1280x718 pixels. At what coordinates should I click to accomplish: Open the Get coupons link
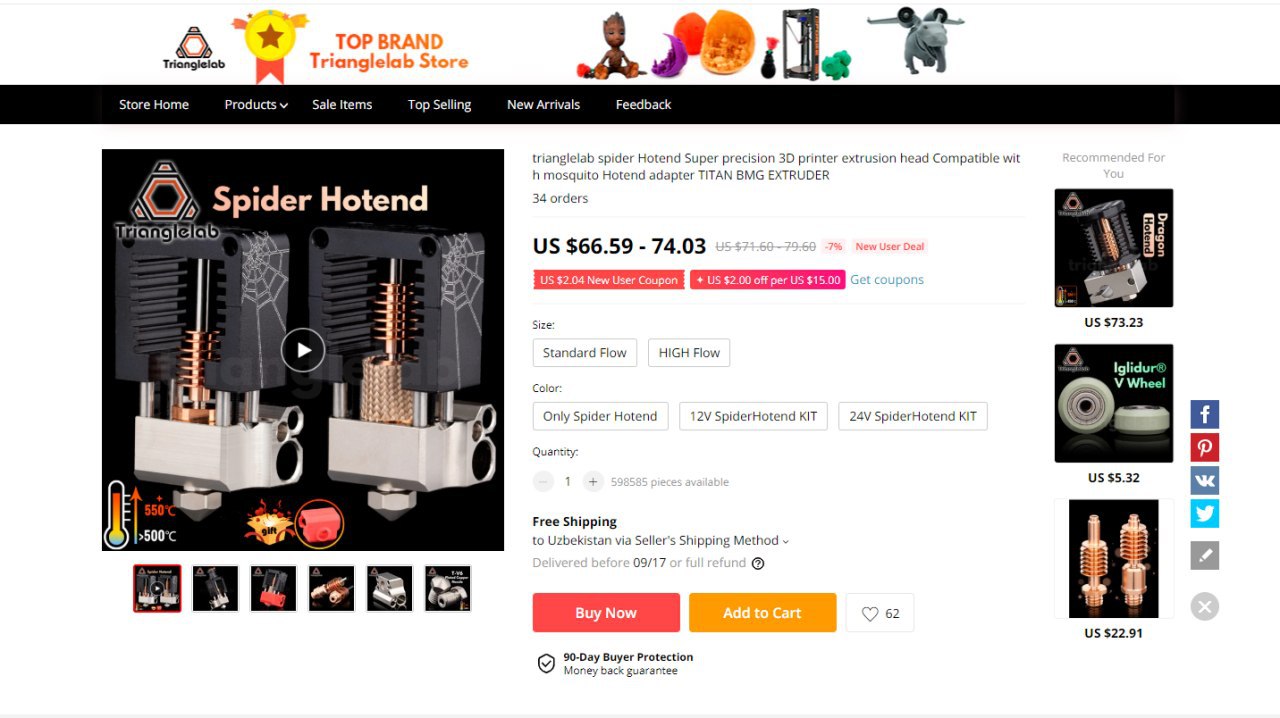click(x=887, y=280)
